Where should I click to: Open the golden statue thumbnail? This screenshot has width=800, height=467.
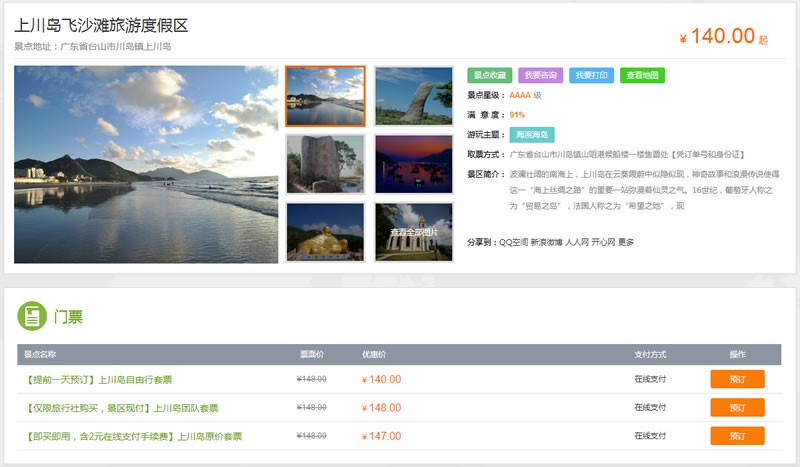(x=325, y=231)
